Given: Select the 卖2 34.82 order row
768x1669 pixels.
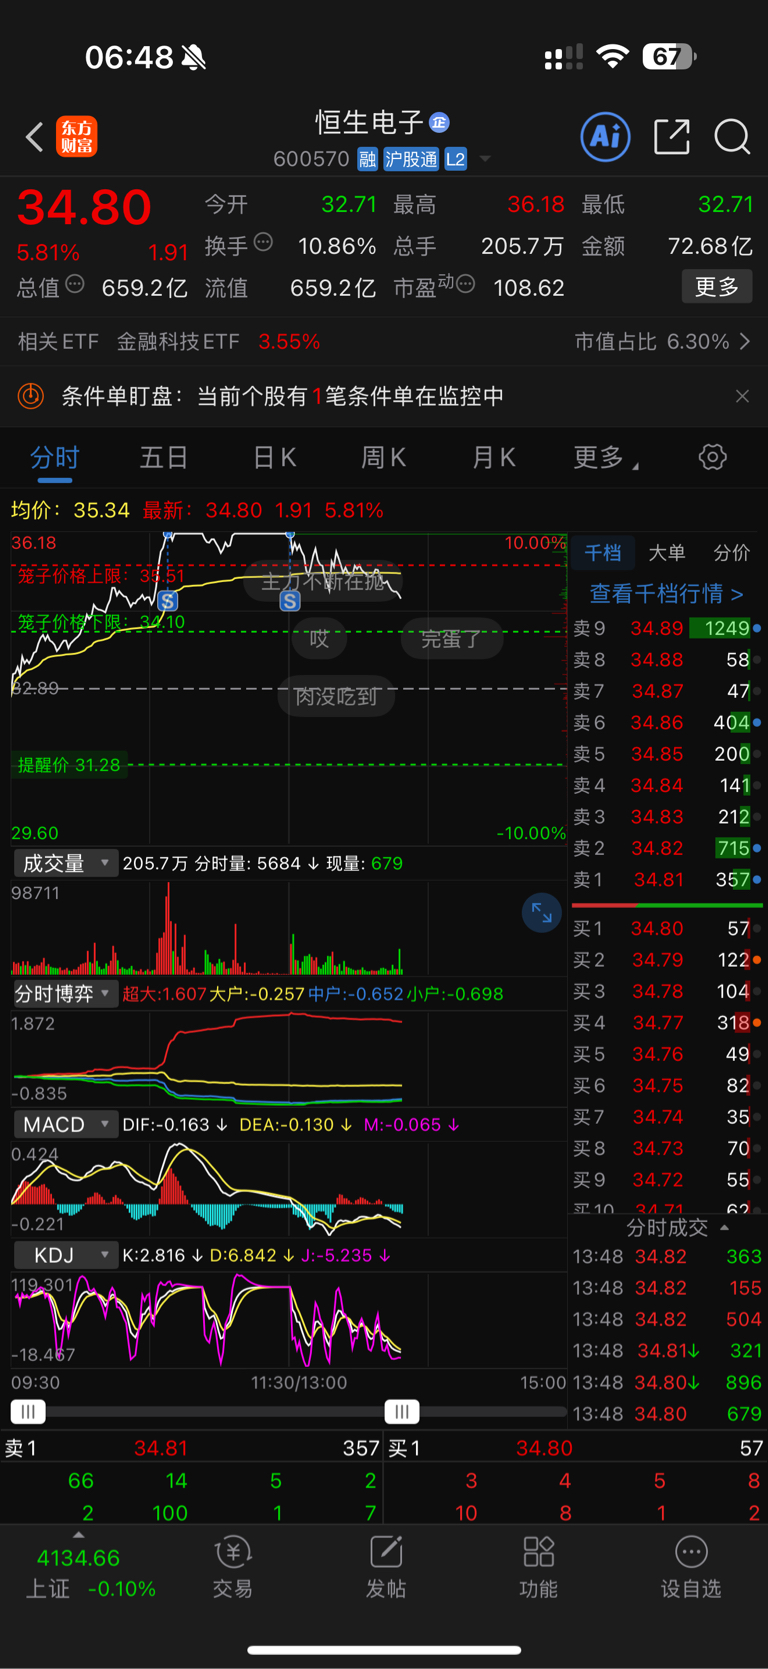Looking at the screenshot, I should coord(667,848).
